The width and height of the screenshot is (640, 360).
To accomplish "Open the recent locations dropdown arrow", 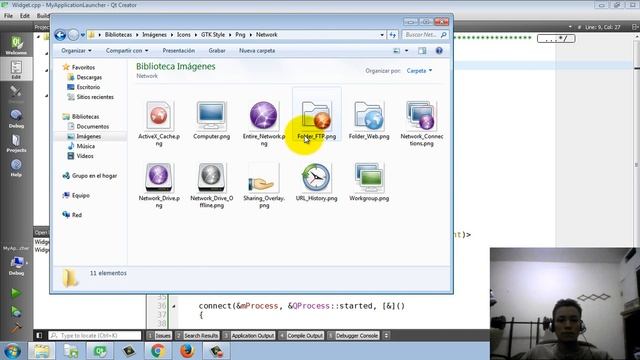I will click(83, 35).
